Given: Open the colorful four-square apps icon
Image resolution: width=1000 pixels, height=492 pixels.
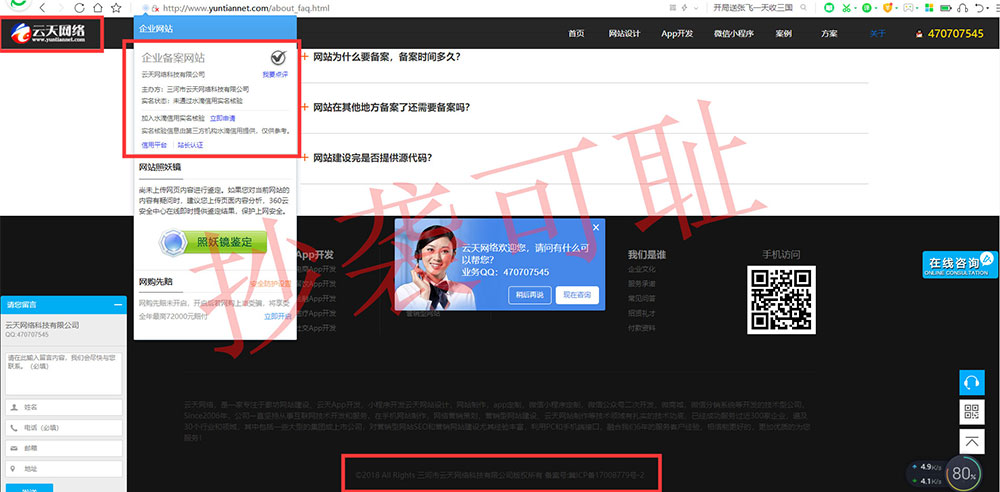Looking at the screenshot, I should (929, 8).
